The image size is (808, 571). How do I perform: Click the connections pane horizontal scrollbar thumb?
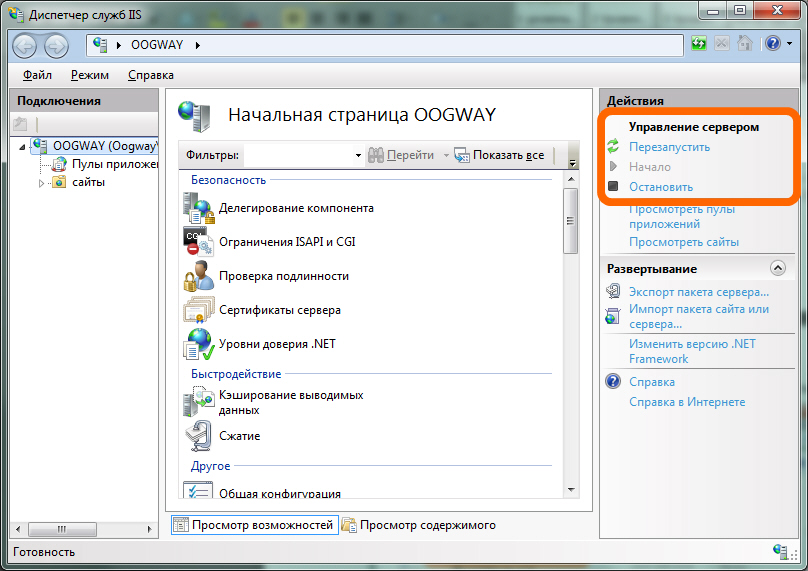(62, 529)
